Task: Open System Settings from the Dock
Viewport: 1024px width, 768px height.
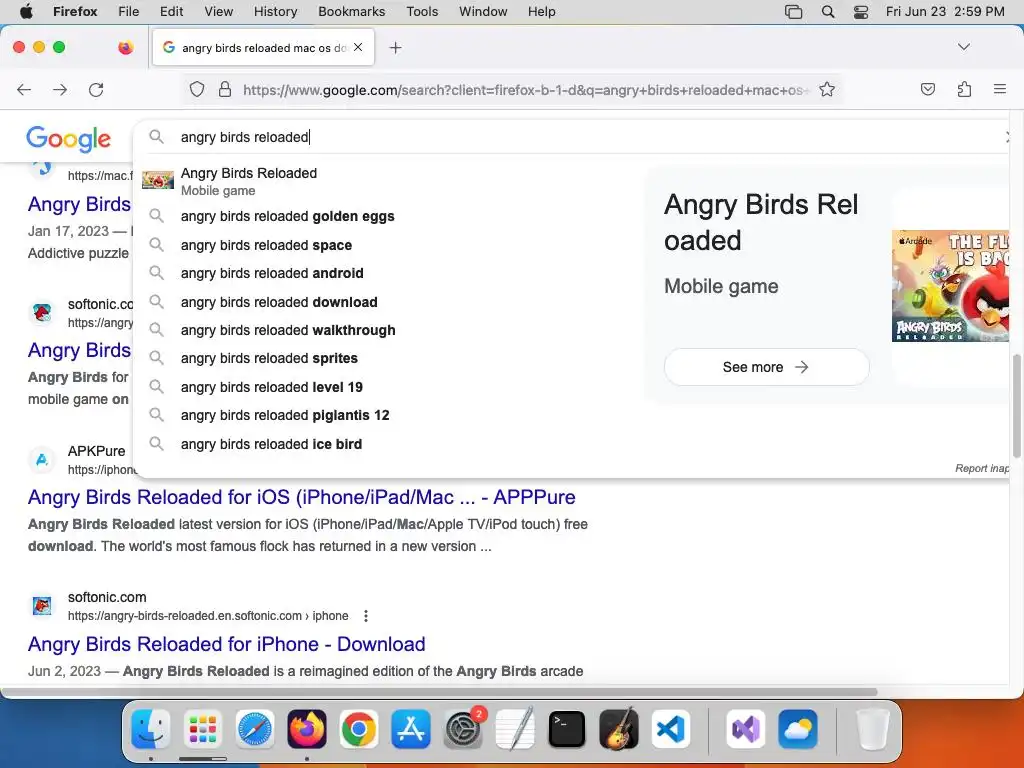Action: click(463, 729)
